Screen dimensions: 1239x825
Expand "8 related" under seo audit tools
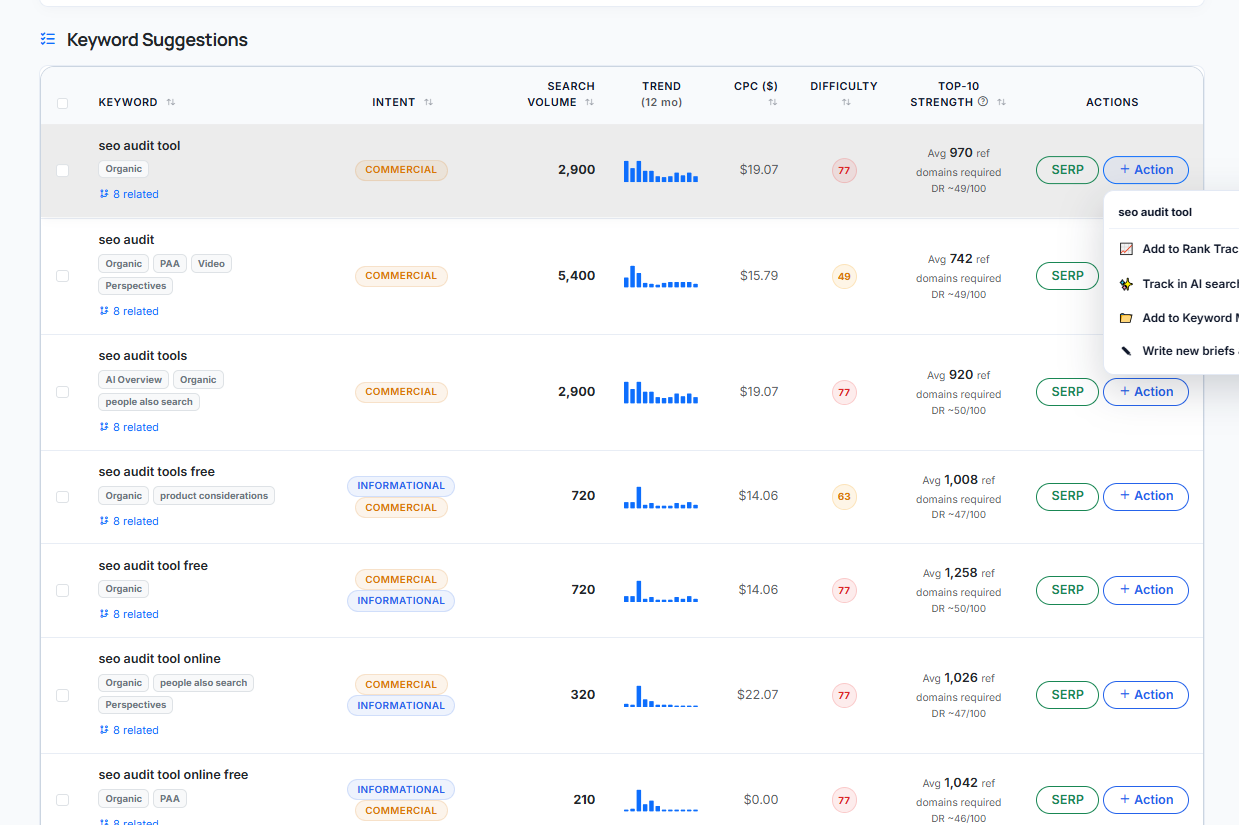[129, 427]
